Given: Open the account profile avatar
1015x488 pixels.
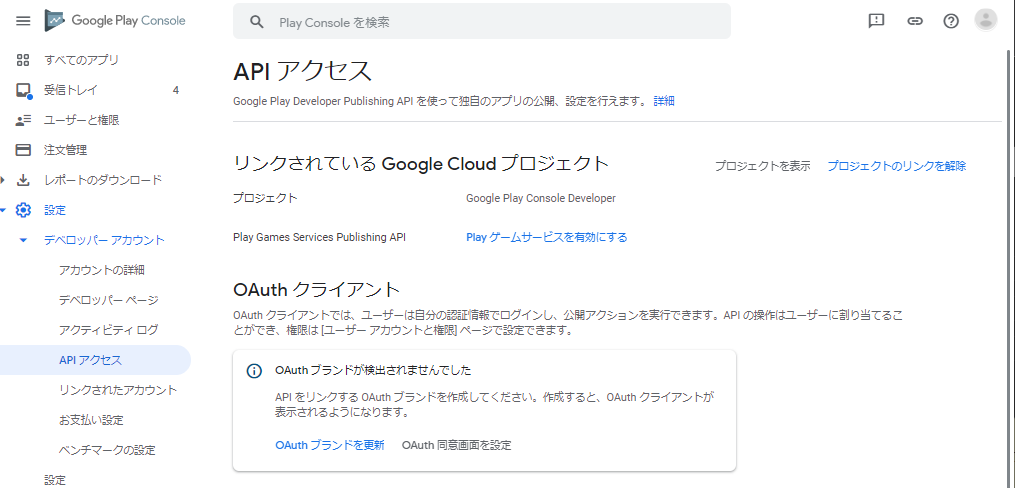Looking at the screenshot, I should [986, 21].
